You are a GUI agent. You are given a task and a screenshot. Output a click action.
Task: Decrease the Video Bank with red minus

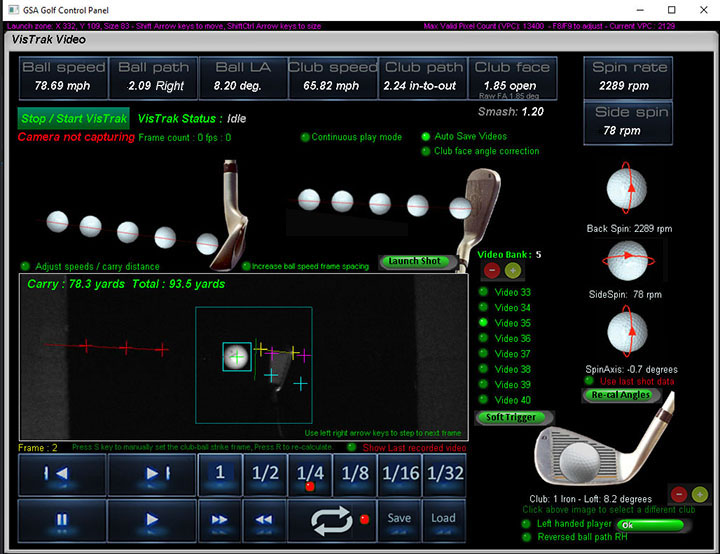pyautogui.click(x=492, y=271)
